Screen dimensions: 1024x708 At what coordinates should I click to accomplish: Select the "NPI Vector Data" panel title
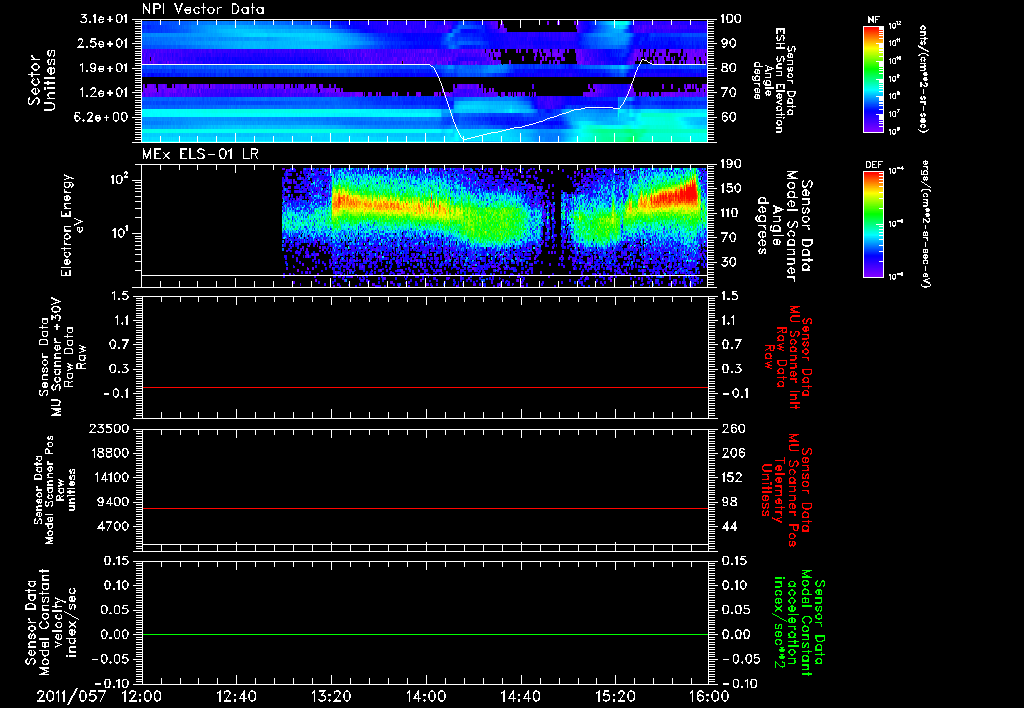203,9
